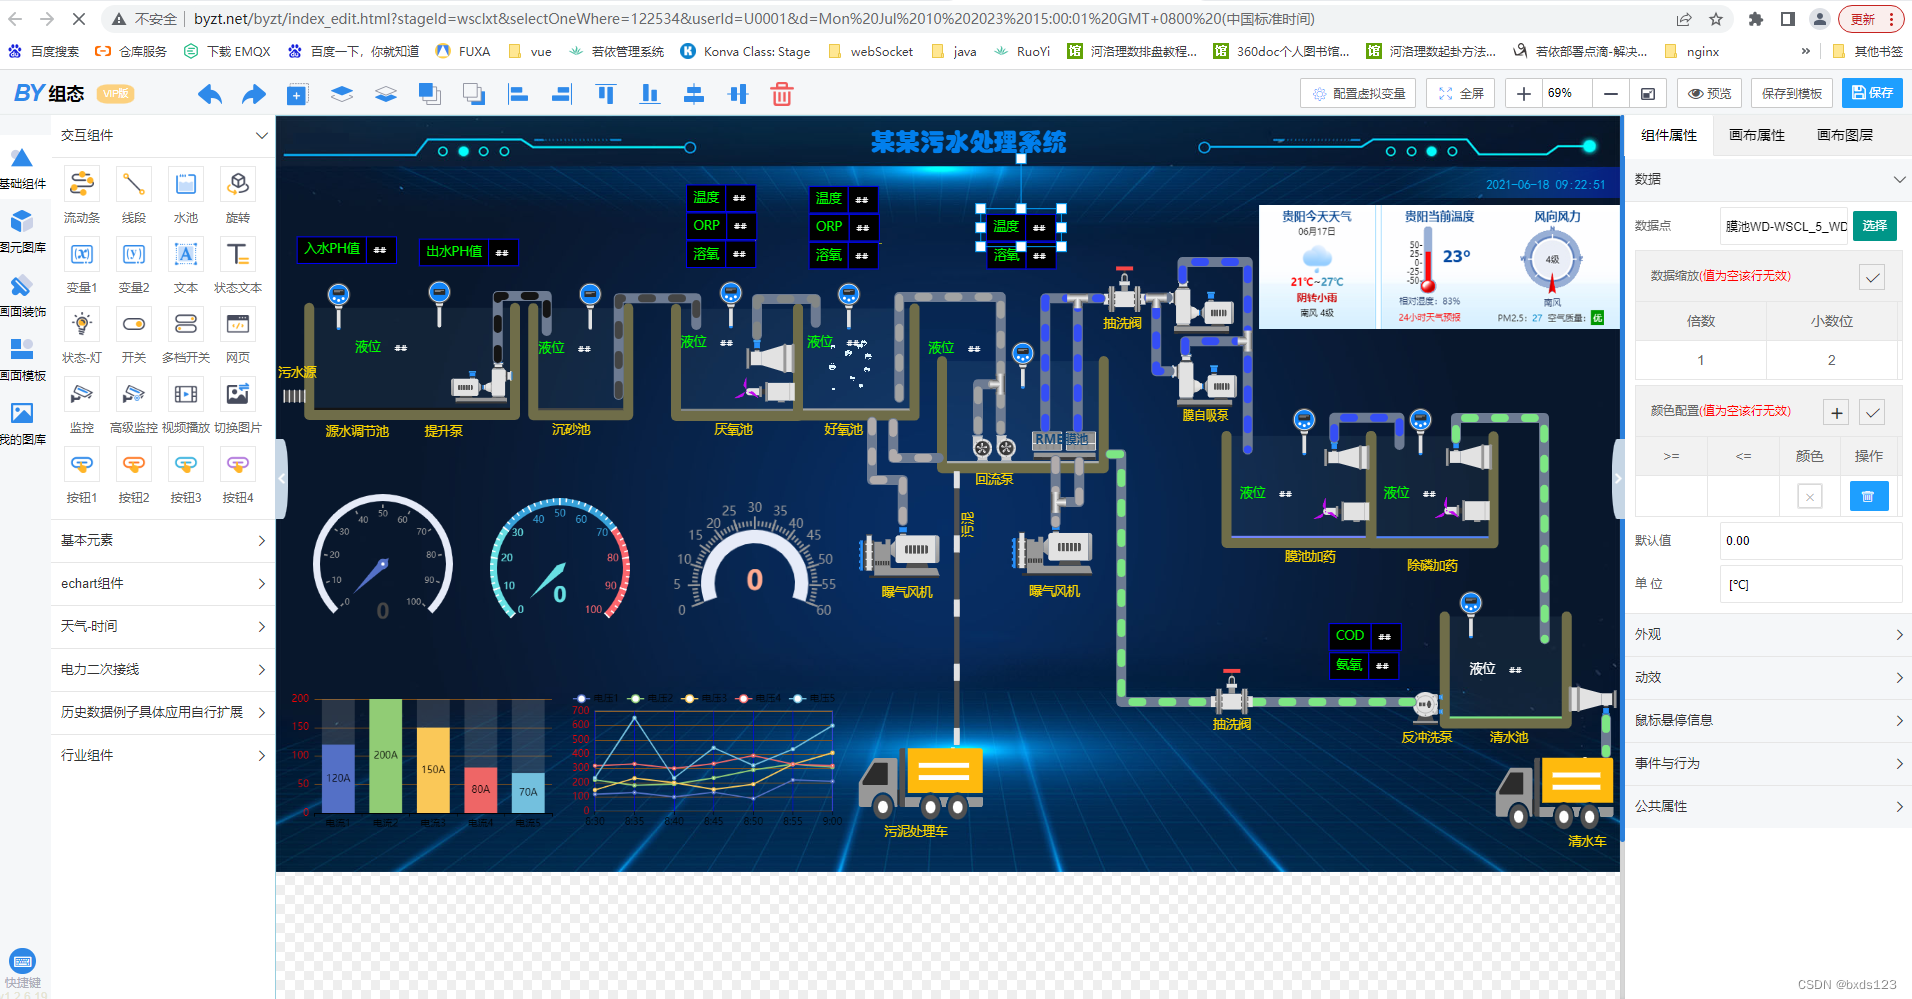Click the 默认值 input field
The width and height of the screenshot is (1912, 999).
(x=1810, y=541)
